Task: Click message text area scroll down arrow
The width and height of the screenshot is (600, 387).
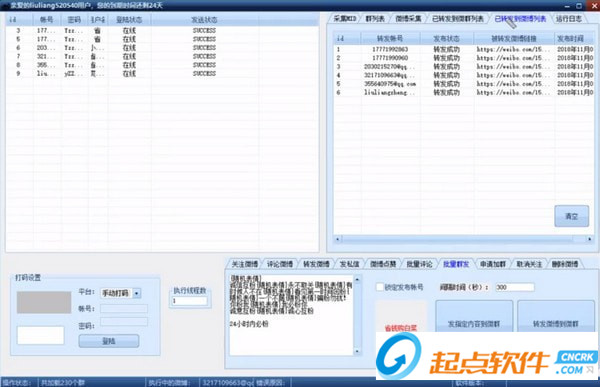Action: coord(357,351)
